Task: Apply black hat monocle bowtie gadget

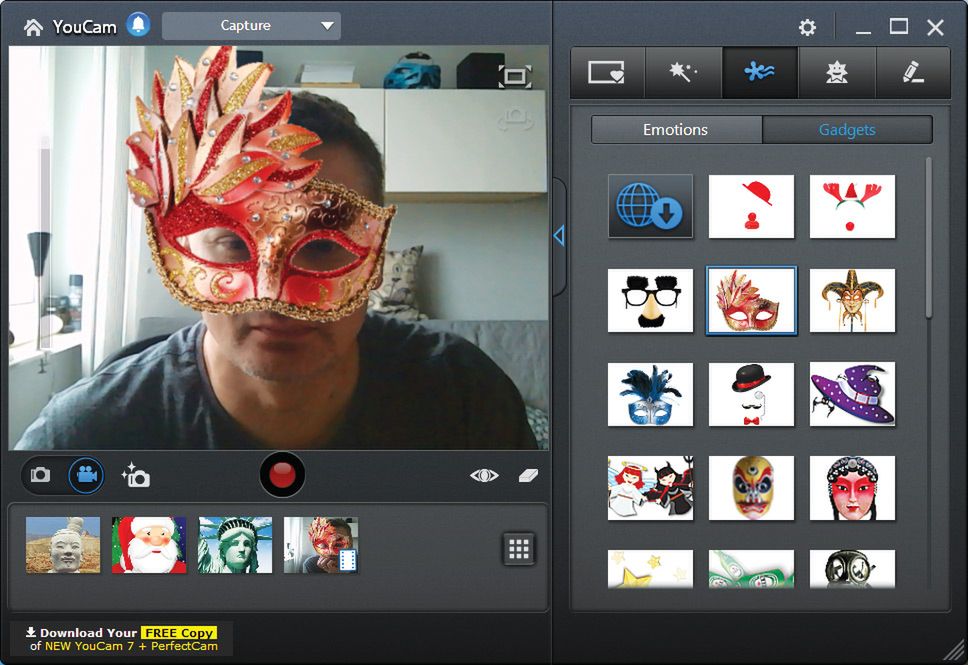Action: [751, 394]
